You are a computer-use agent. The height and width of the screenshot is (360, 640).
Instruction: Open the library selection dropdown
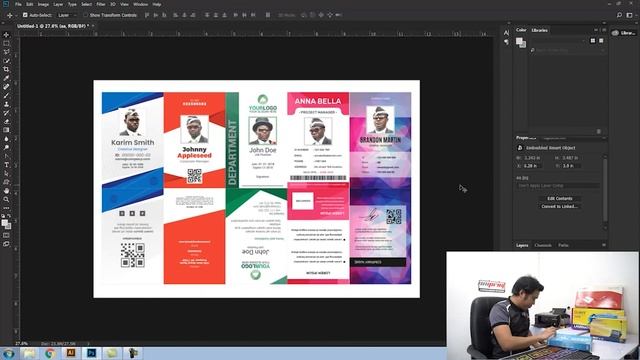[x=557, y=41]
